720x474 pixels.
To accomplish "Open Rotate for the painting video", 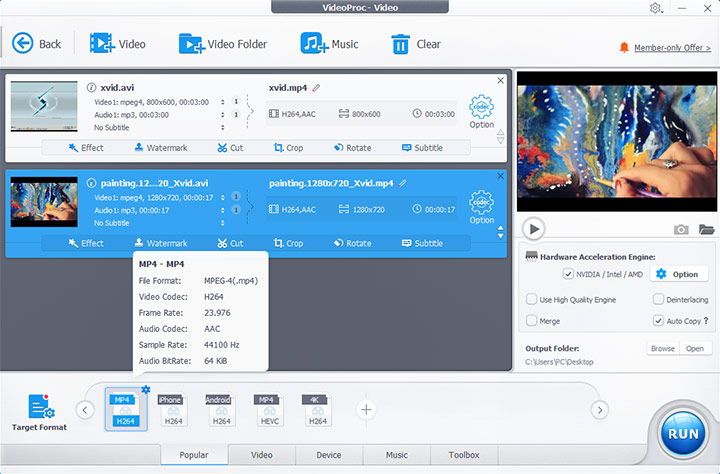I will [x=352, y=243].
